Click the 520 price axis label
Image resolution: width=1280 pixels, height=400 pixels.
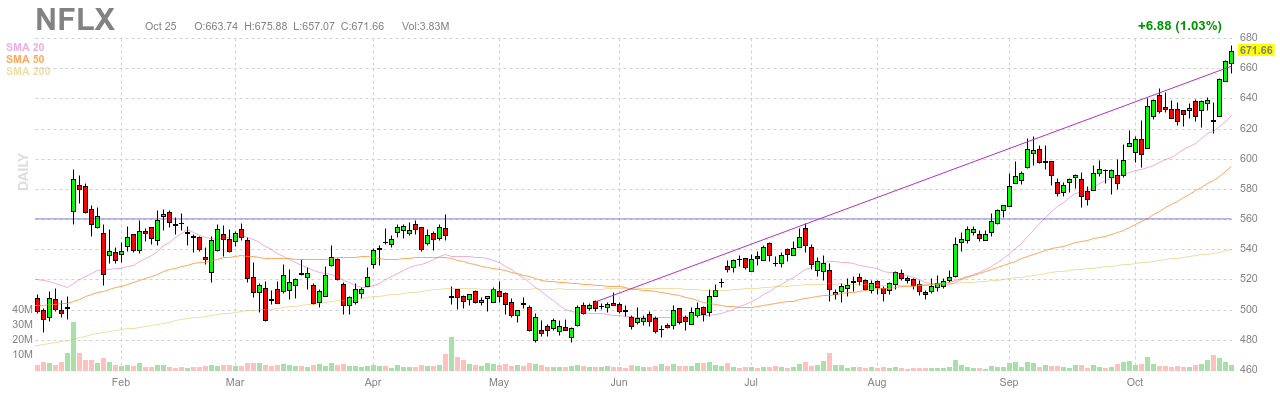pos(1248,278)
